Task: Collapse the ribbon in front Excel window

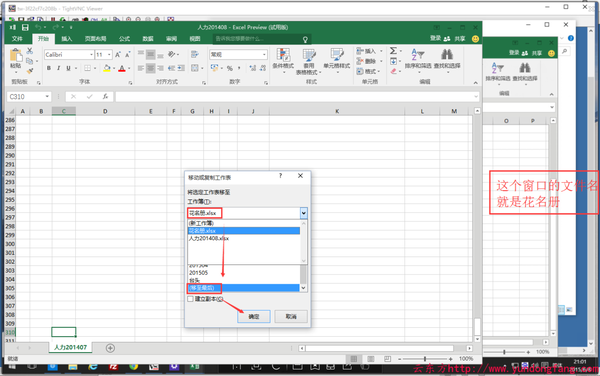Action: pos(475,83)
